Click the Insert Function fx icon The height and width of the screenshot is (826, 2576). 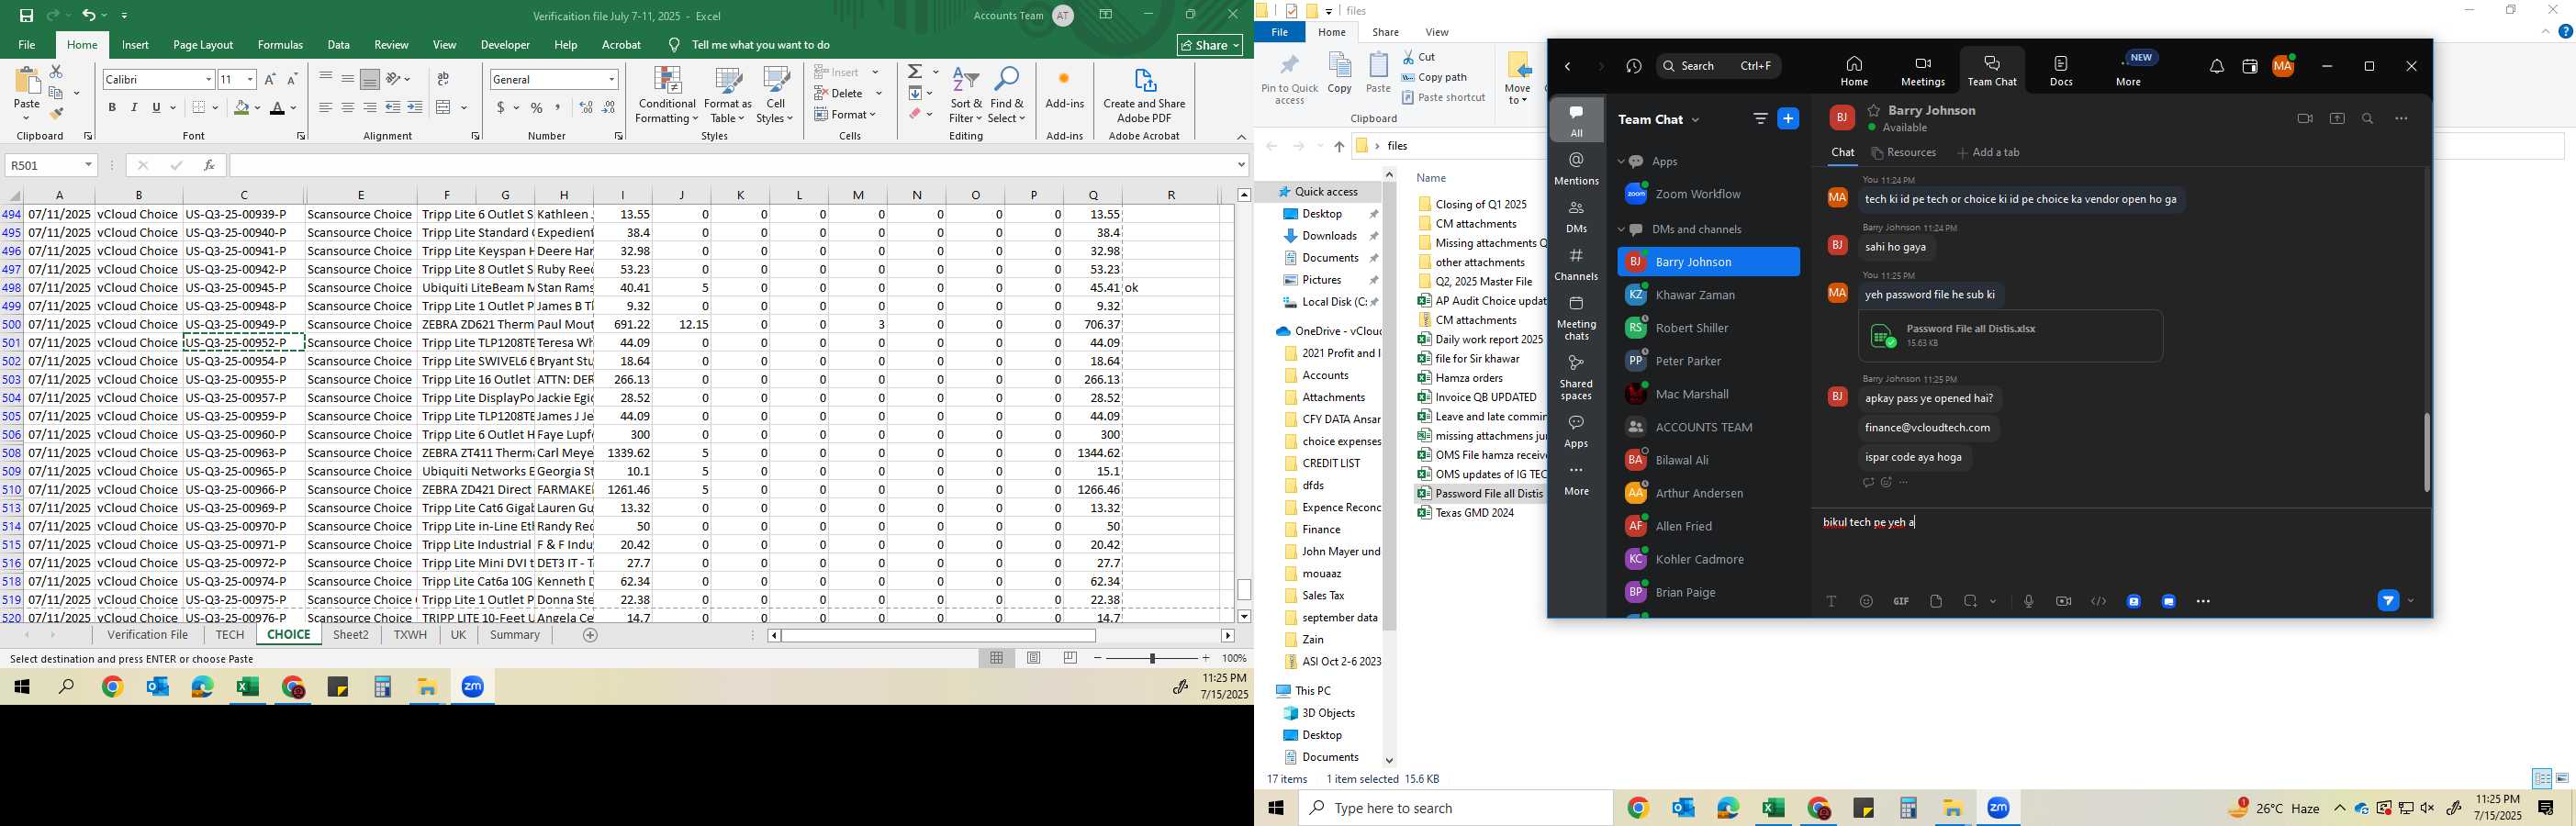[x=209, y=165]
